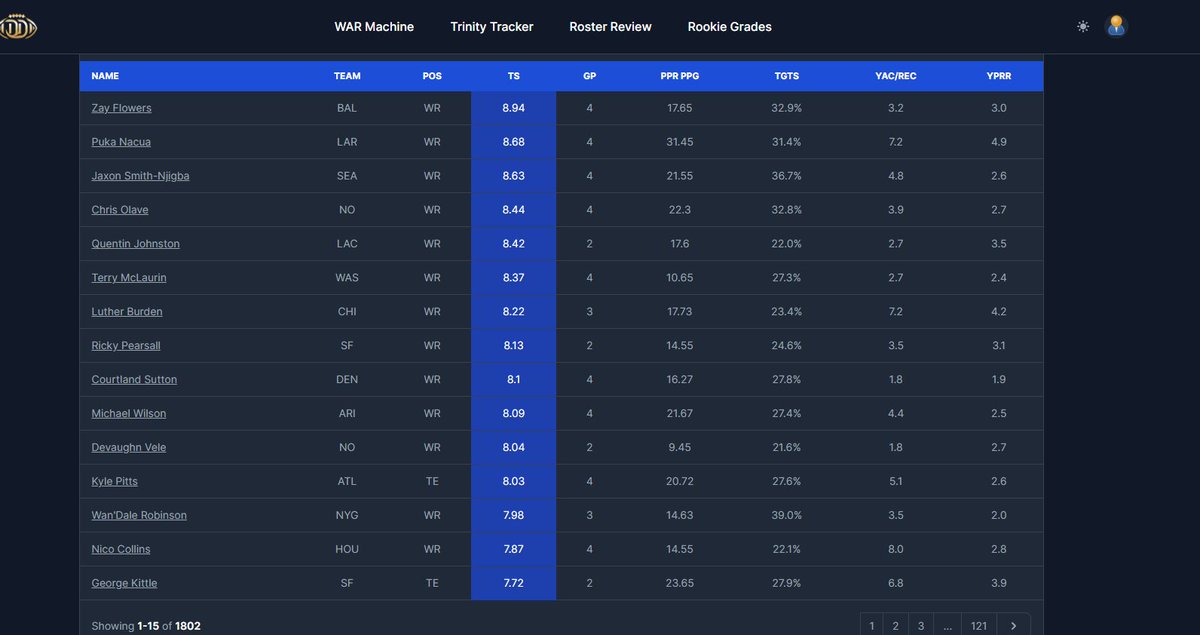Click the next page chevron
The width and height of the screenshot is (1200, 635).
pos(1013,625)
